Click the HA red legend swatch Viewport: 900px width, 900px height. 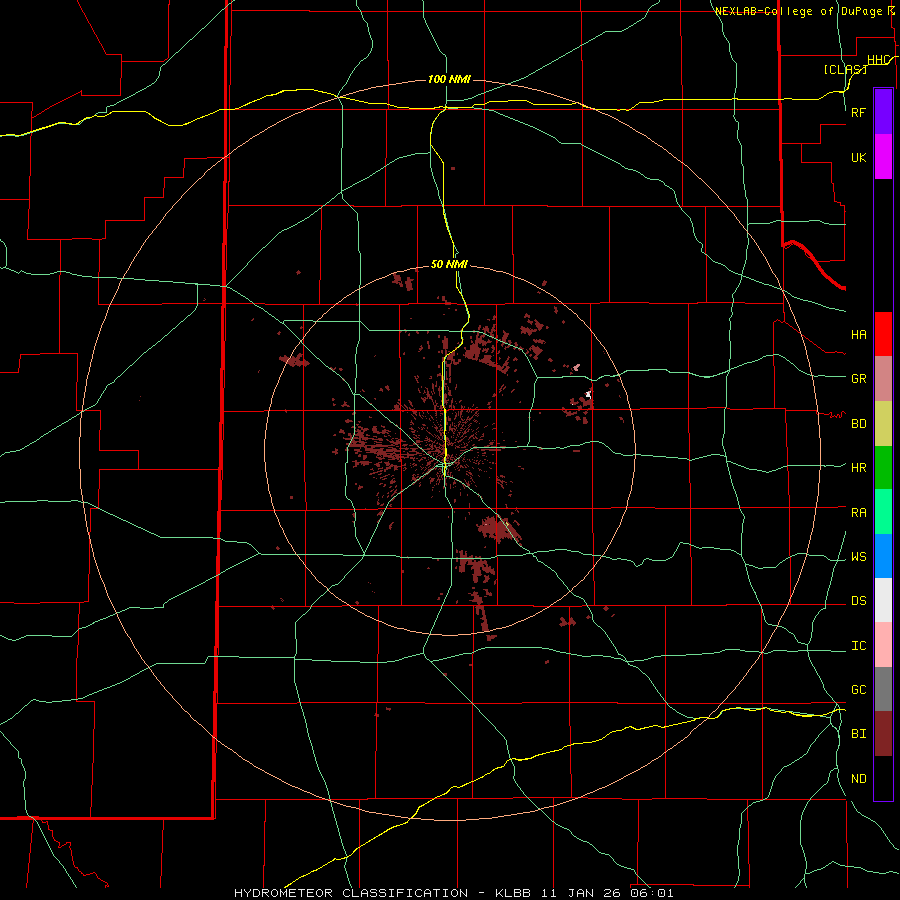coord(883,334)
